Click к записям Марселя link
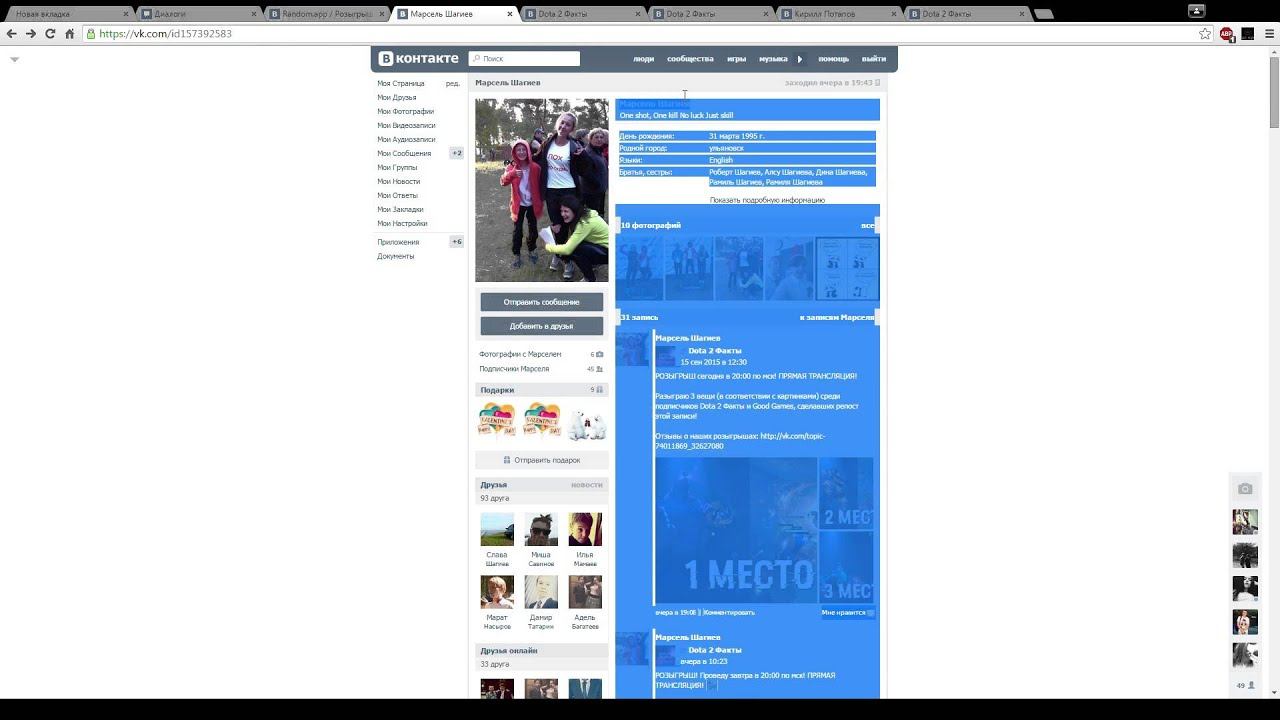 [837, 317]
